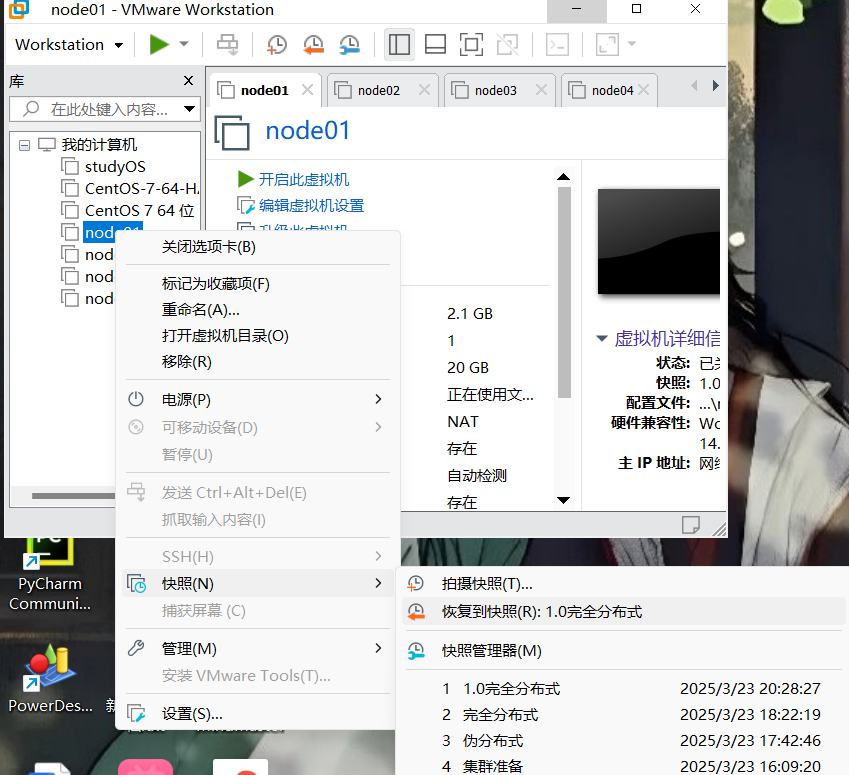Screen dimensions: 849x775
Task: Open snapshot manager from the toolbar
Action: (x=350, y=44)
